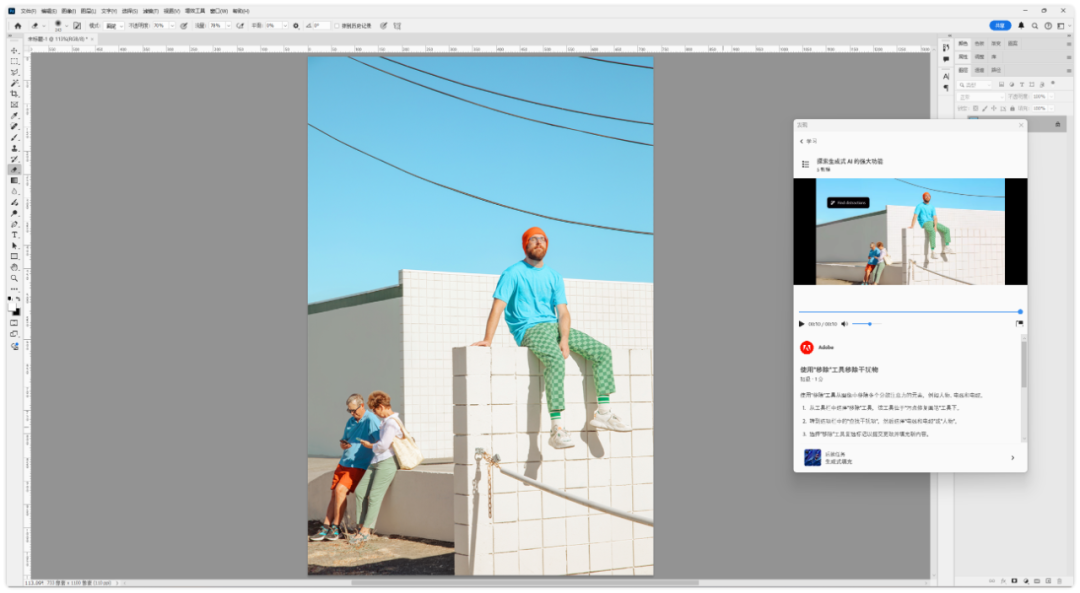1080x593 pixels.
Task: Click the tutorial video progress slider
Action: tap(908, 312)
